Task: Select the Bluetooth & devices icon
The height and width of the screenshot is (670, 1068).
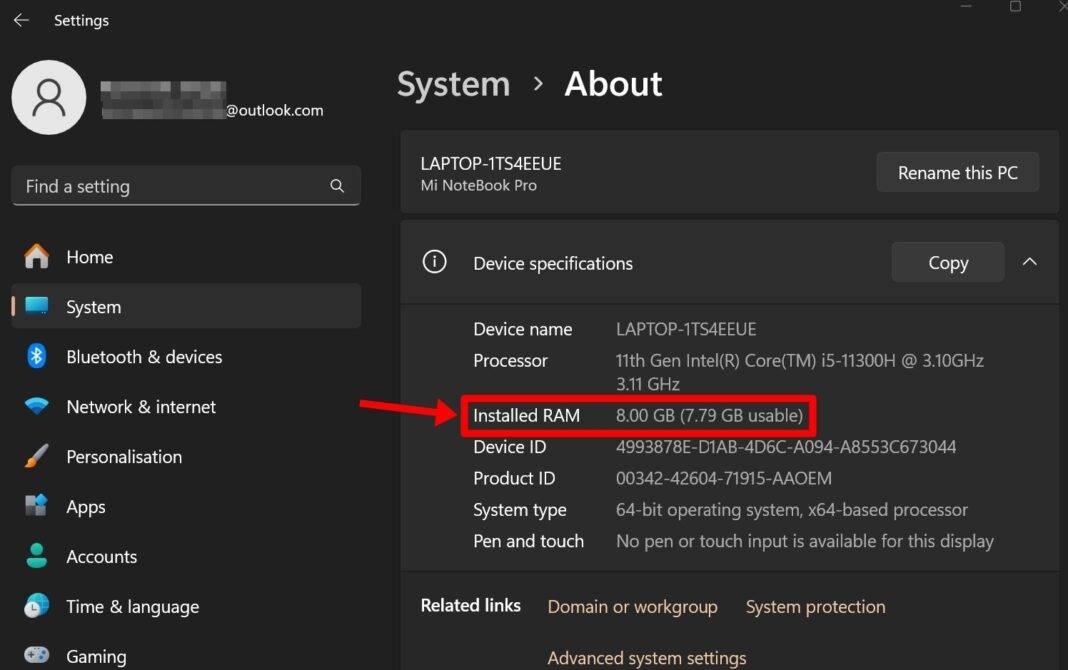Action: [x=36, y=357]
